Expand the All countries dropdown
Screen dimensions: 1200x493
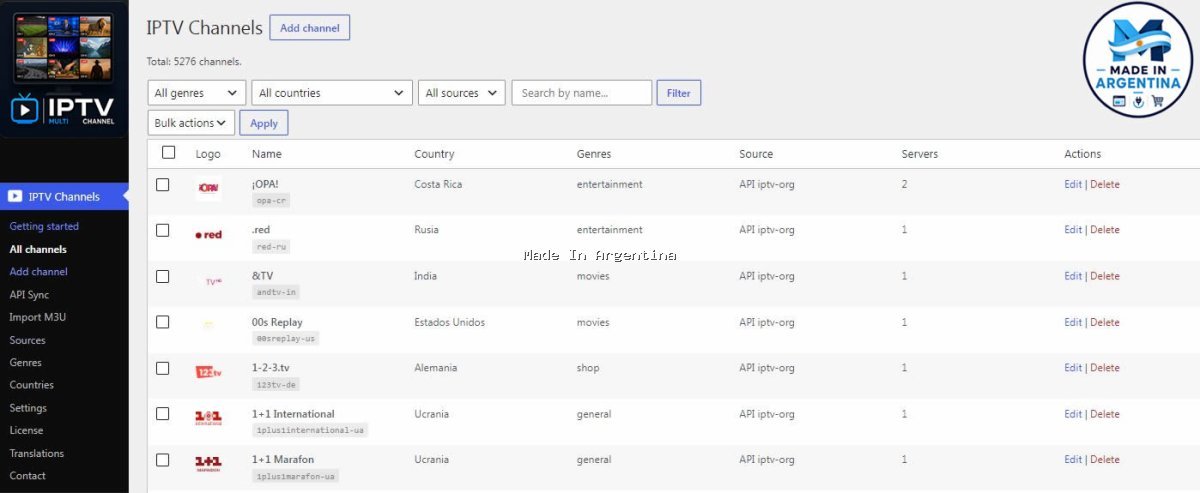332,93
